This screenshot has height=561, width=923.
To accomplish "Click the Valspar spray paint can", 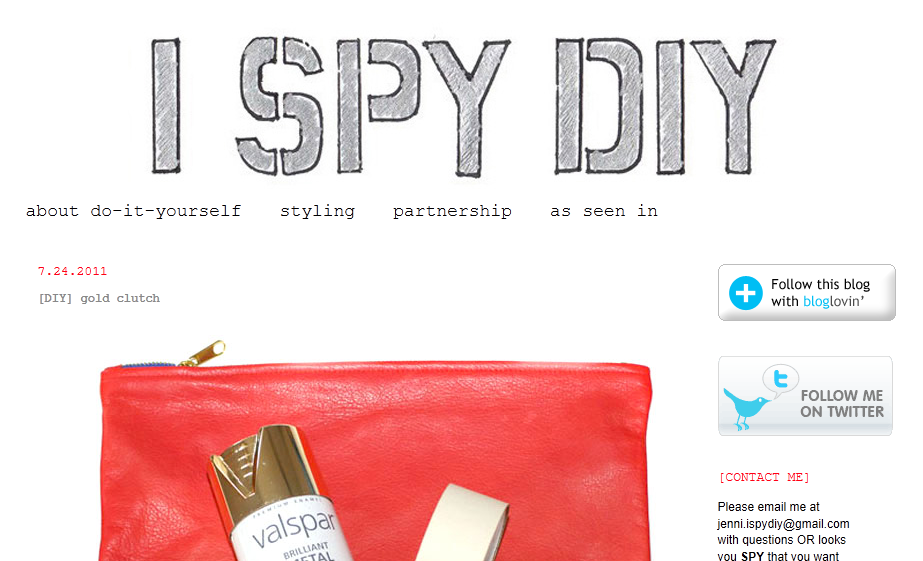I will (x=280, y=494).
